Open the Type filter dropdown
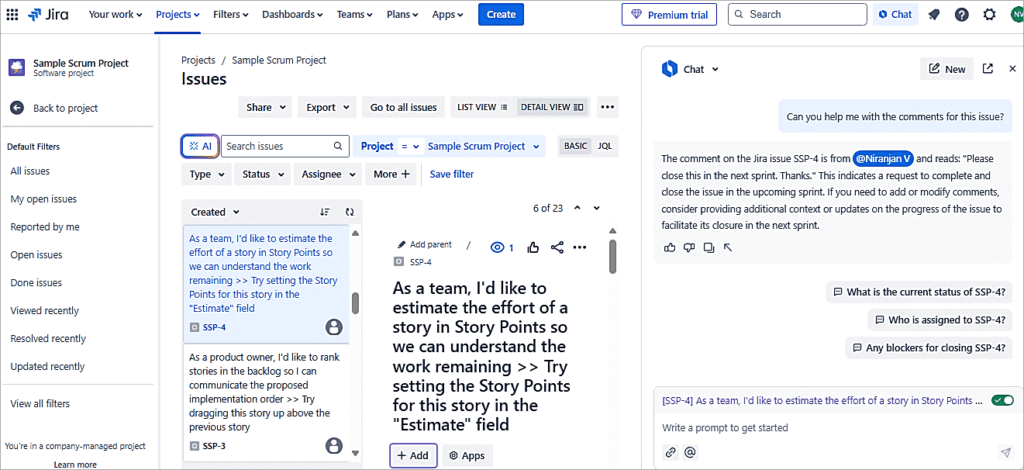The image size is (1024, 470). pyautogui.click(x=207, y=174)
